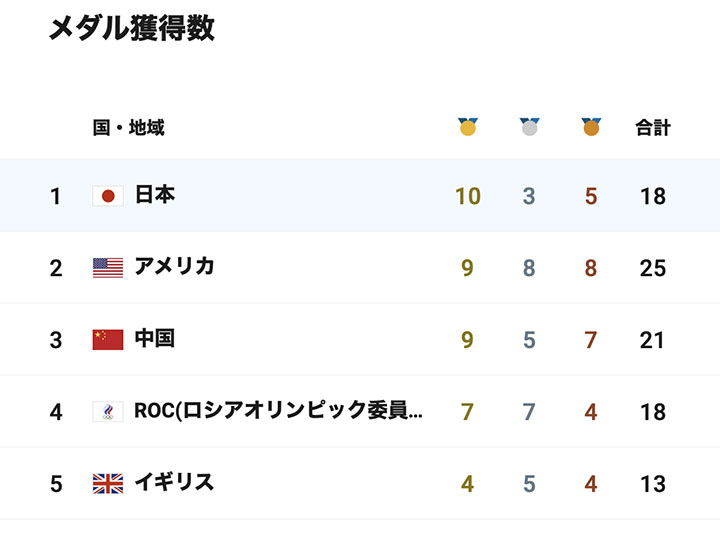720x537 pixels.
Task: Click the United Kingdom flag icon
Action: pos(108,484)
